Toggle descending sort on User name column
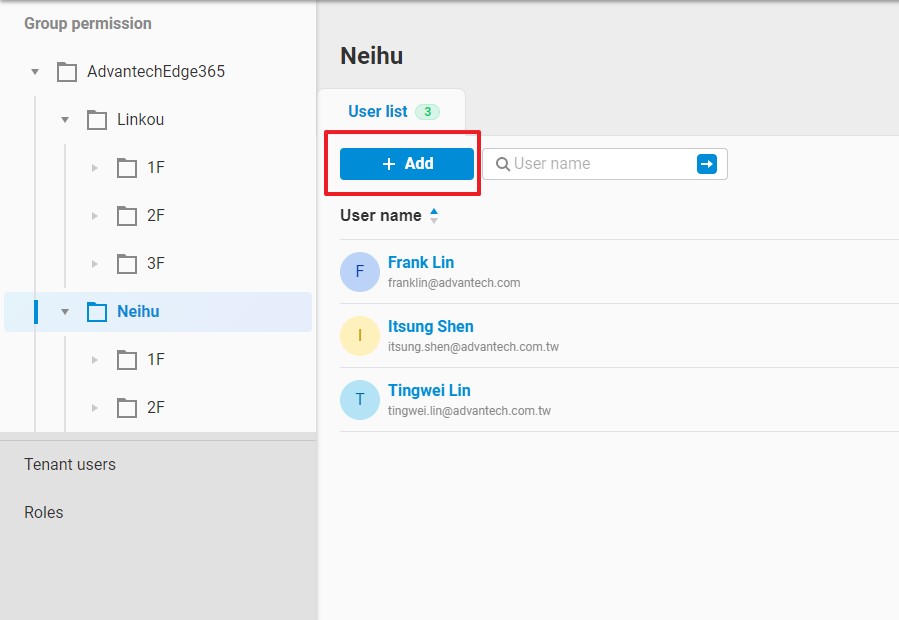The image size is (899, 620). 433,220
